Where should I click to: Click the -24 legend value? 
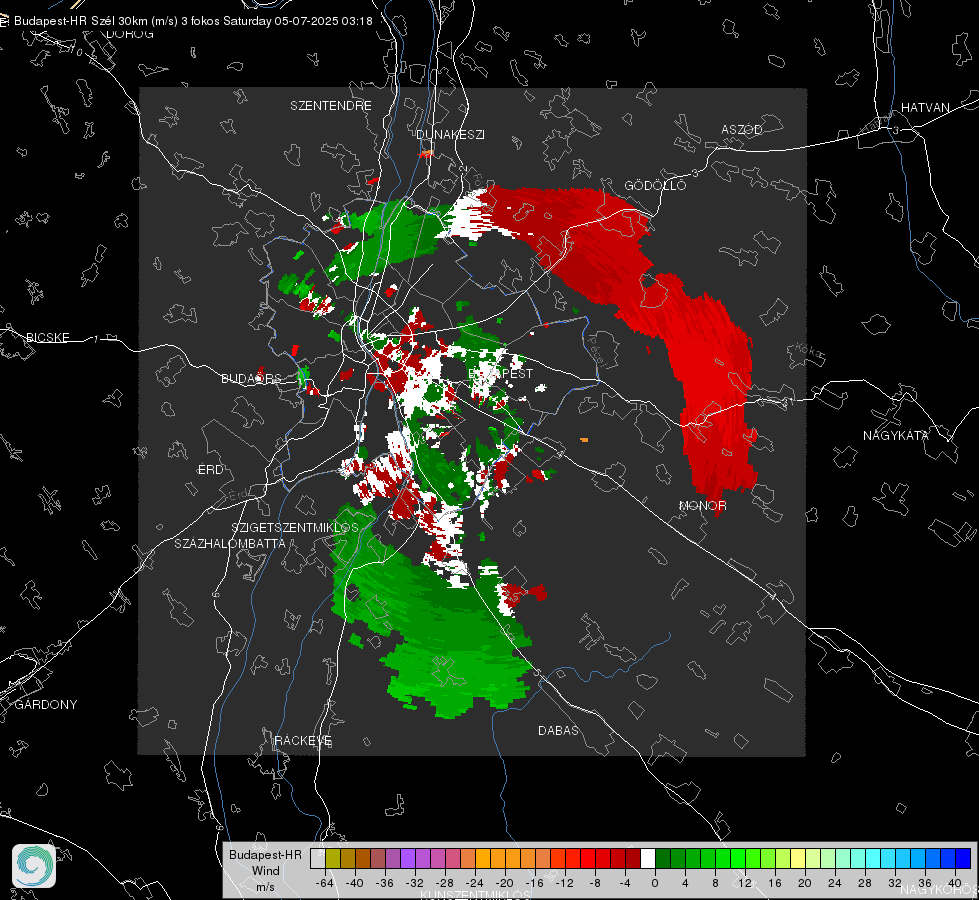[475, 883]
